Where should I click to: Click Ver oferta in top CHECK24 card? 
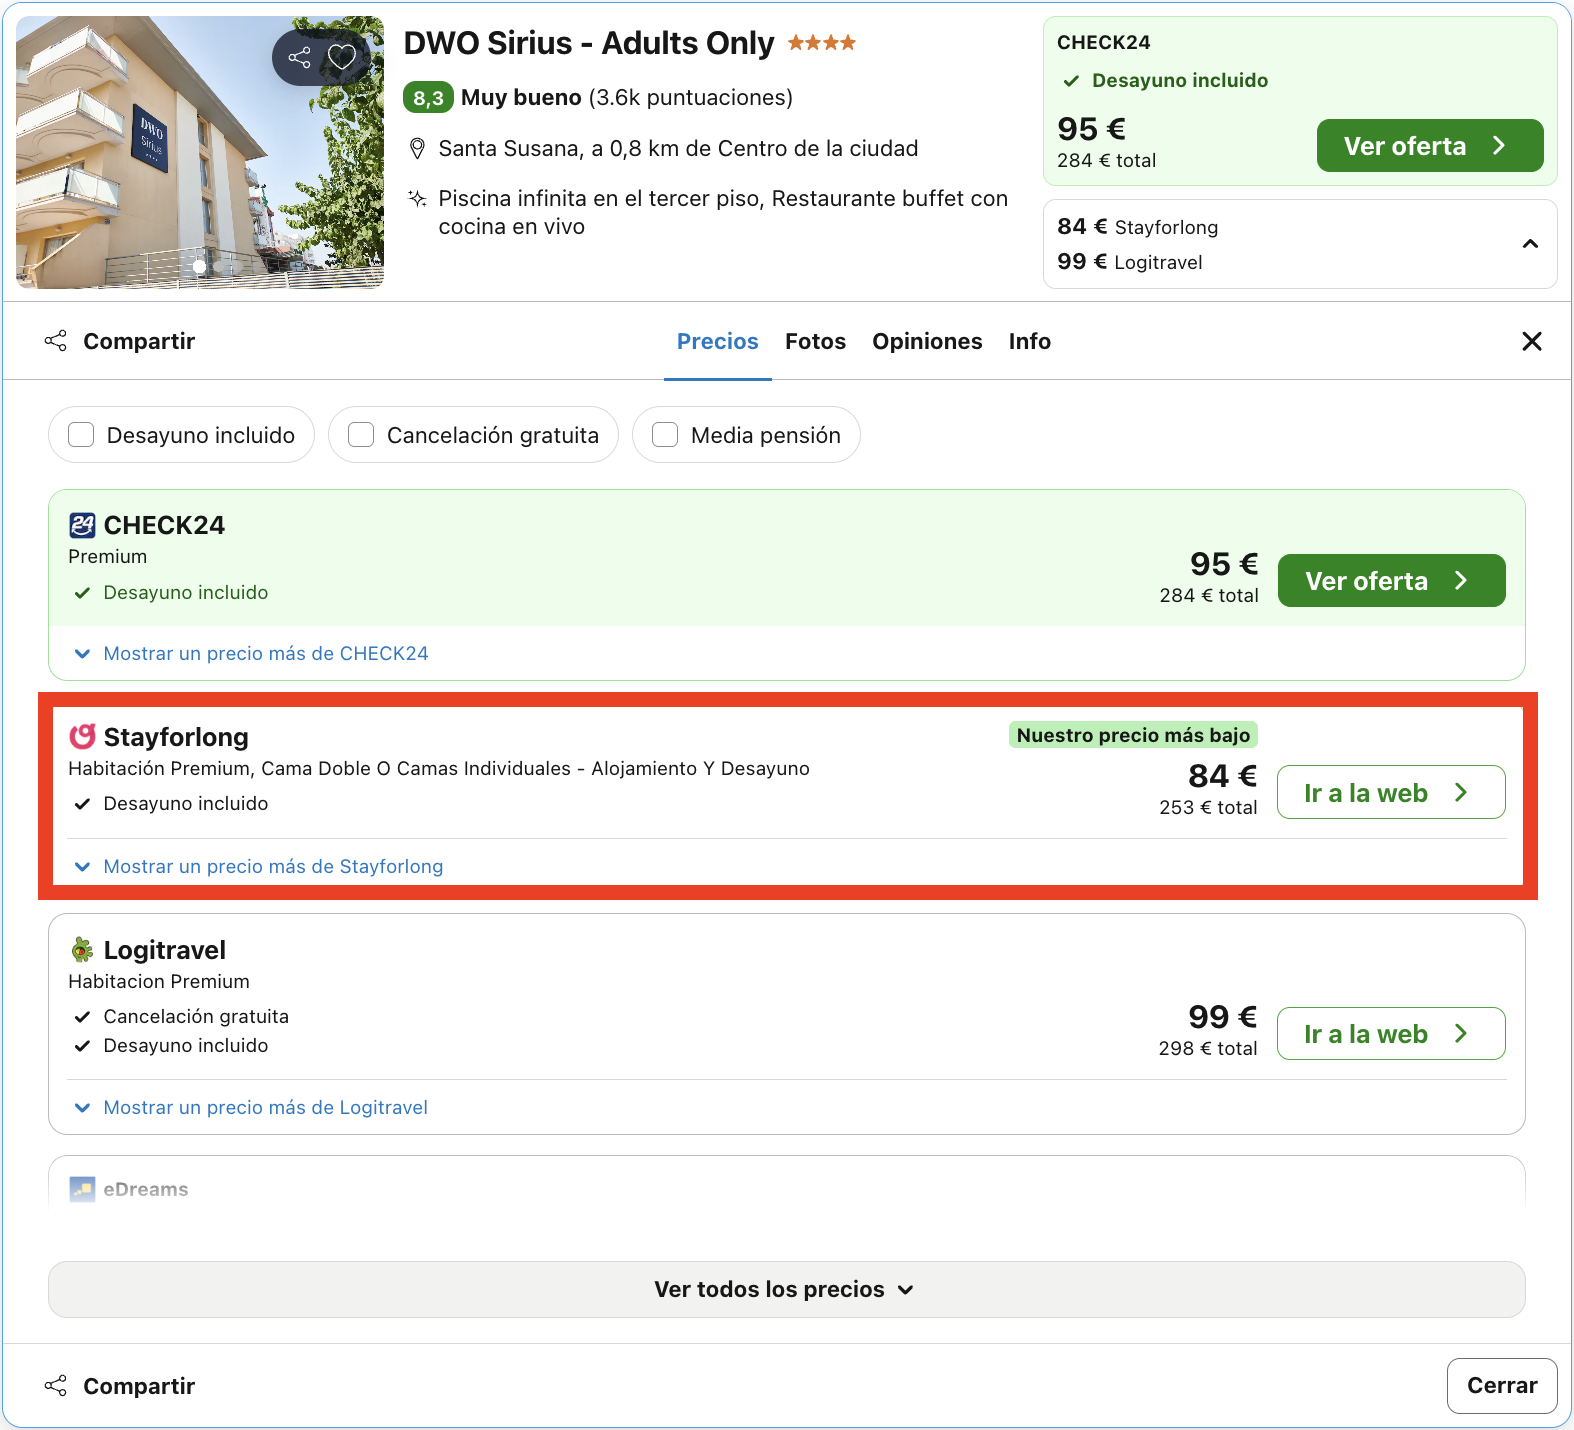(x=1430, y=146)
